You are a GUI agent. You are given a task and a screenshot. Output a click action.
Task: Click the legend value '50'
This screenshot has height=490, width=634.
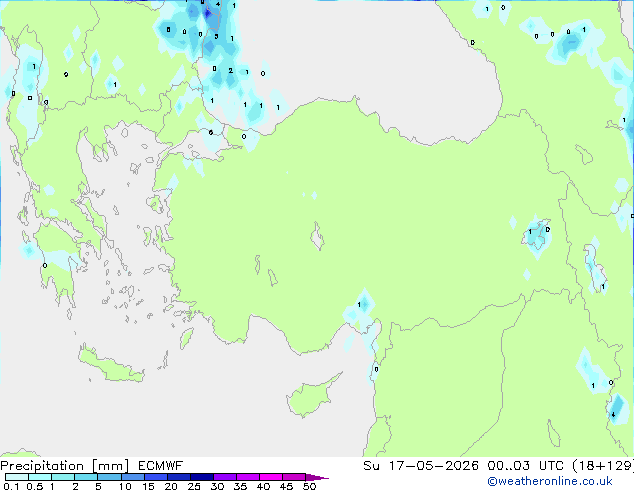tap(309, 486)
